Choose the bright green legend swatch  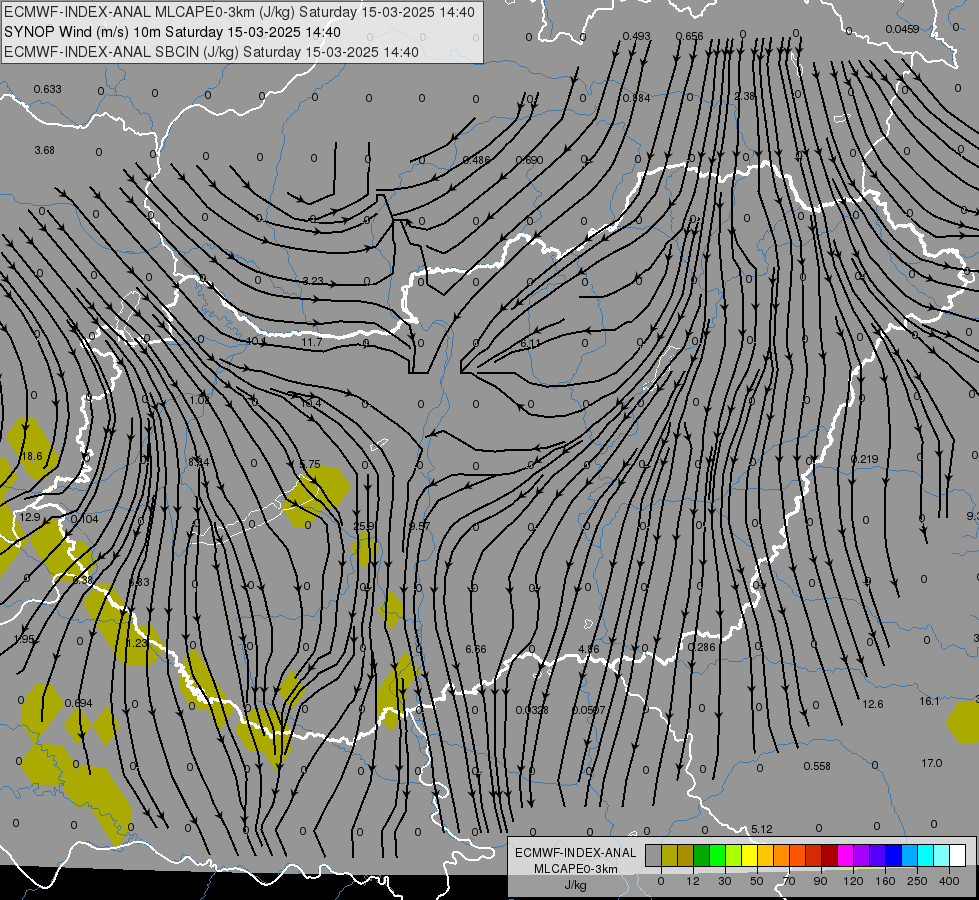pos(717,855)
